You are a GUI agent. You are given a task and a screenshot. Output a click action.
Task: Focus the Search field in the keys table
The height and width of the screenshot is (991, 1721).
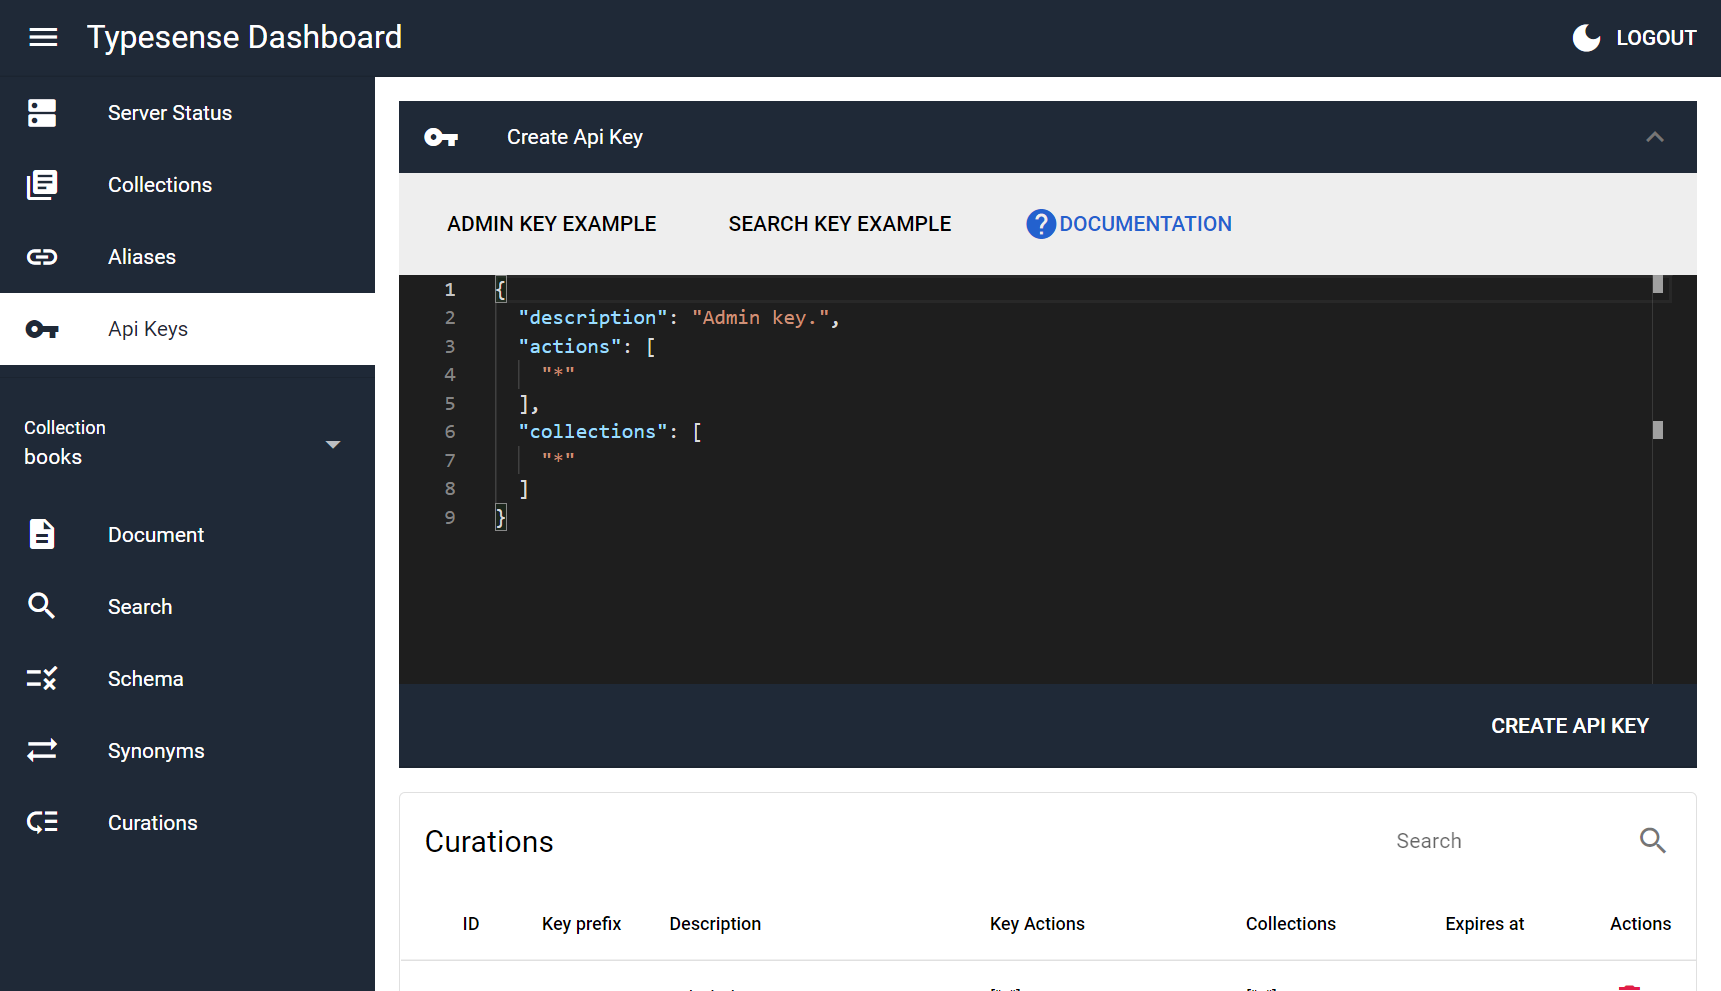[x=1507, y=841]
